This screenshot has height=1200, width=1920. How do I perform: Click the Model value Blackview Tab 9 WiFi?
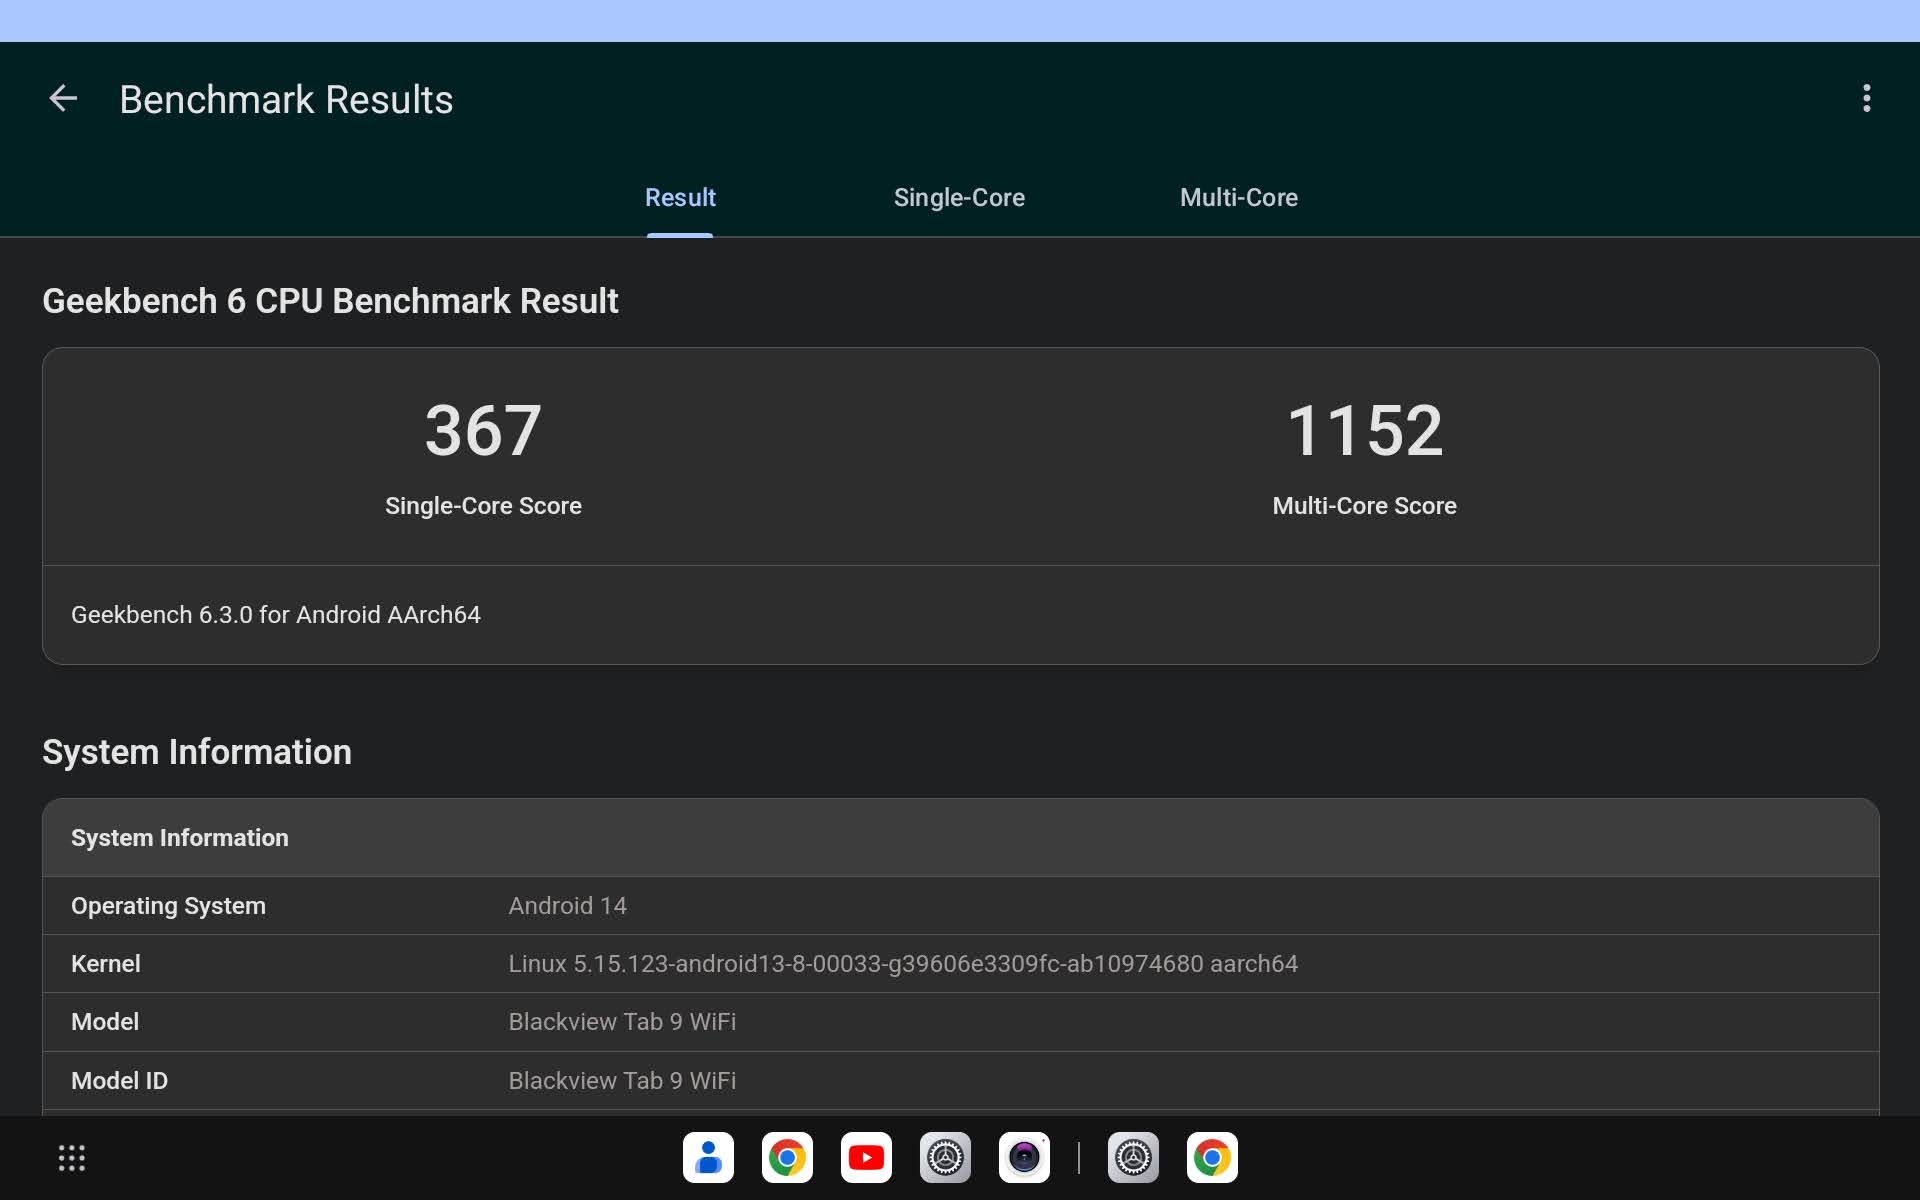click(x=622, y=1022)
